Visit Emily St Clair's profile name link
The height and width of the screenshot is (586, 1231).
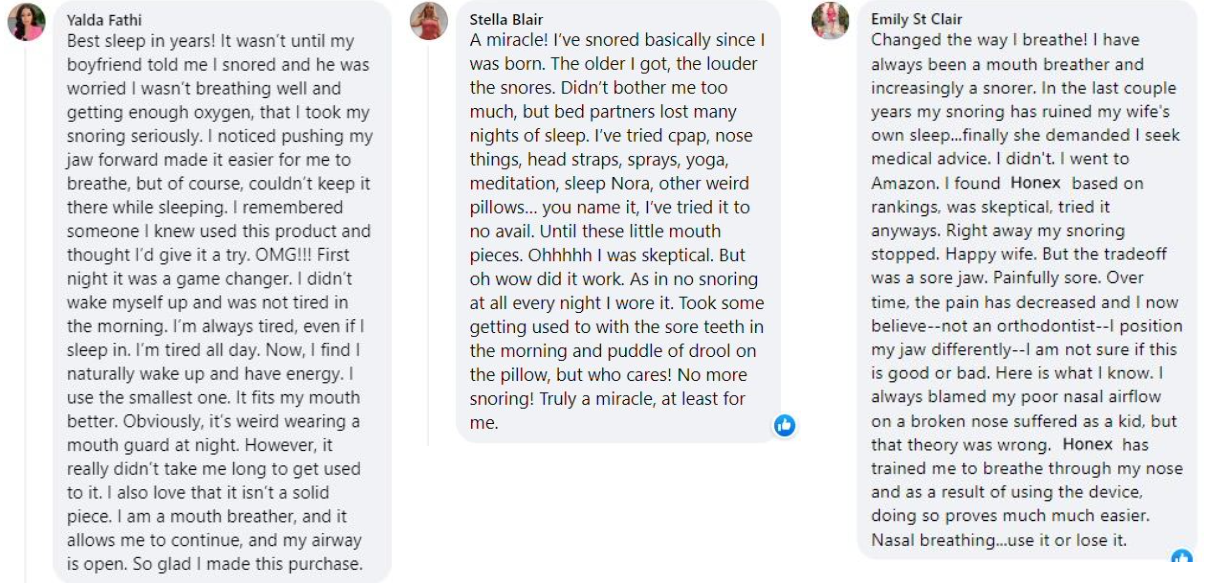tap(916, 19)
